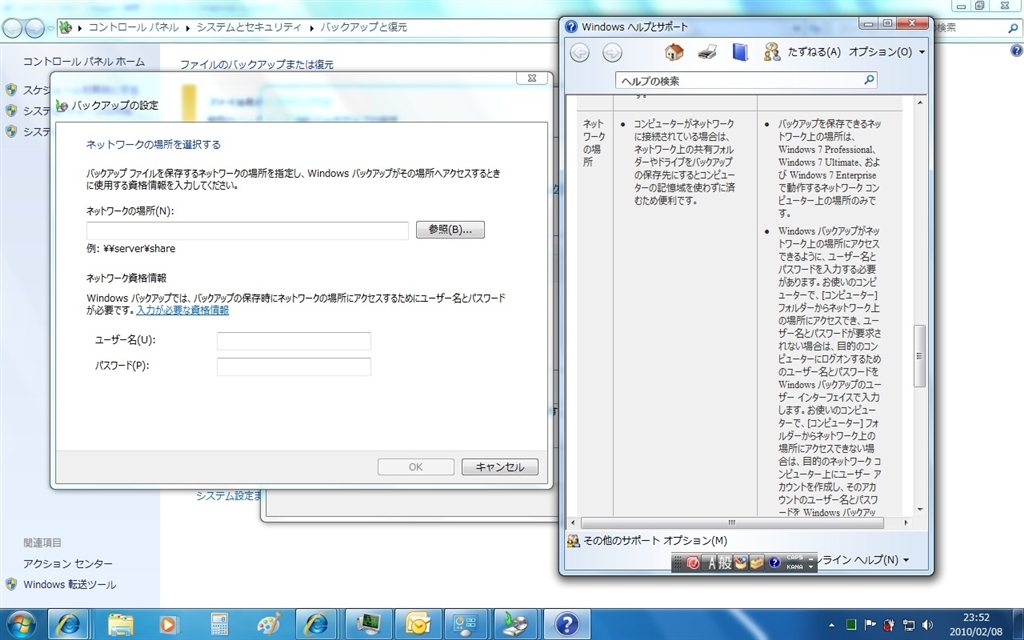Screen dimensions: 1024x640
Task: Show hidden tray icons arrow
Action: [832, 626]
